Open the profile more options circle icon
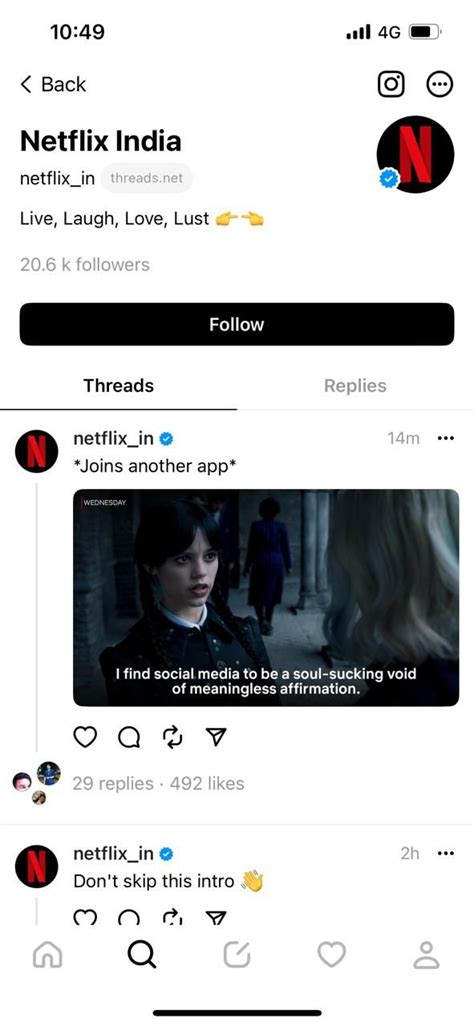This screenshot has width=474, height=1026. coord(440,84)
